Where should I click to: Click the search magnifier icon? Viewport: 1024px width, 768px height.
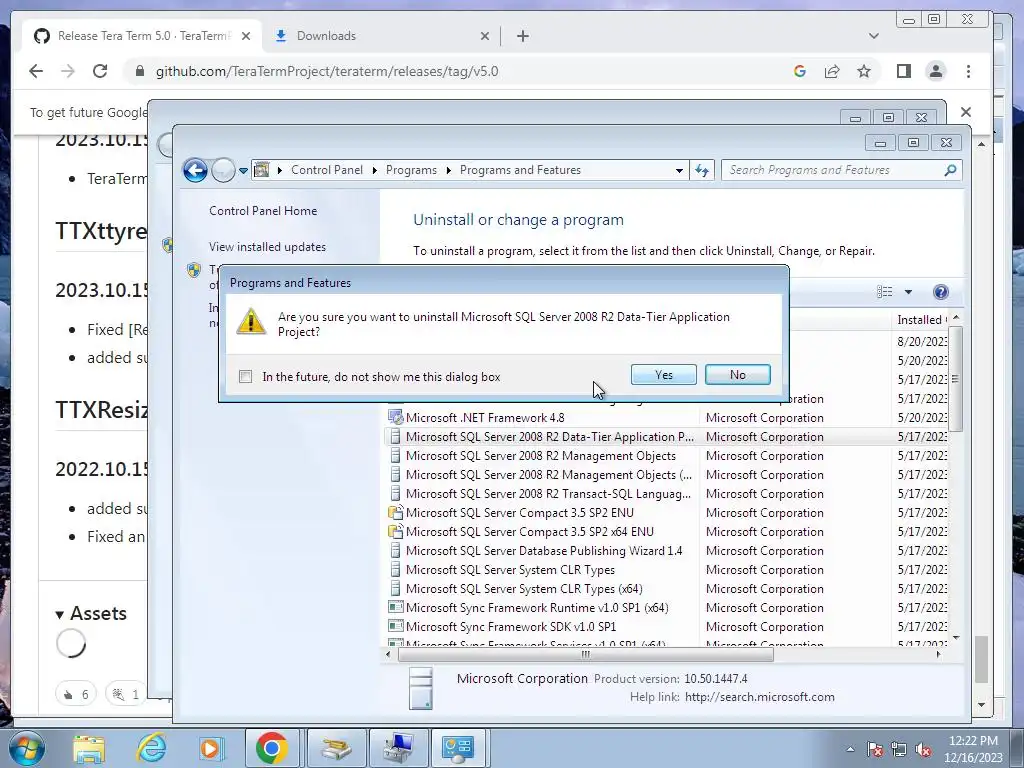pyautogui.click(x=950, y=170)
